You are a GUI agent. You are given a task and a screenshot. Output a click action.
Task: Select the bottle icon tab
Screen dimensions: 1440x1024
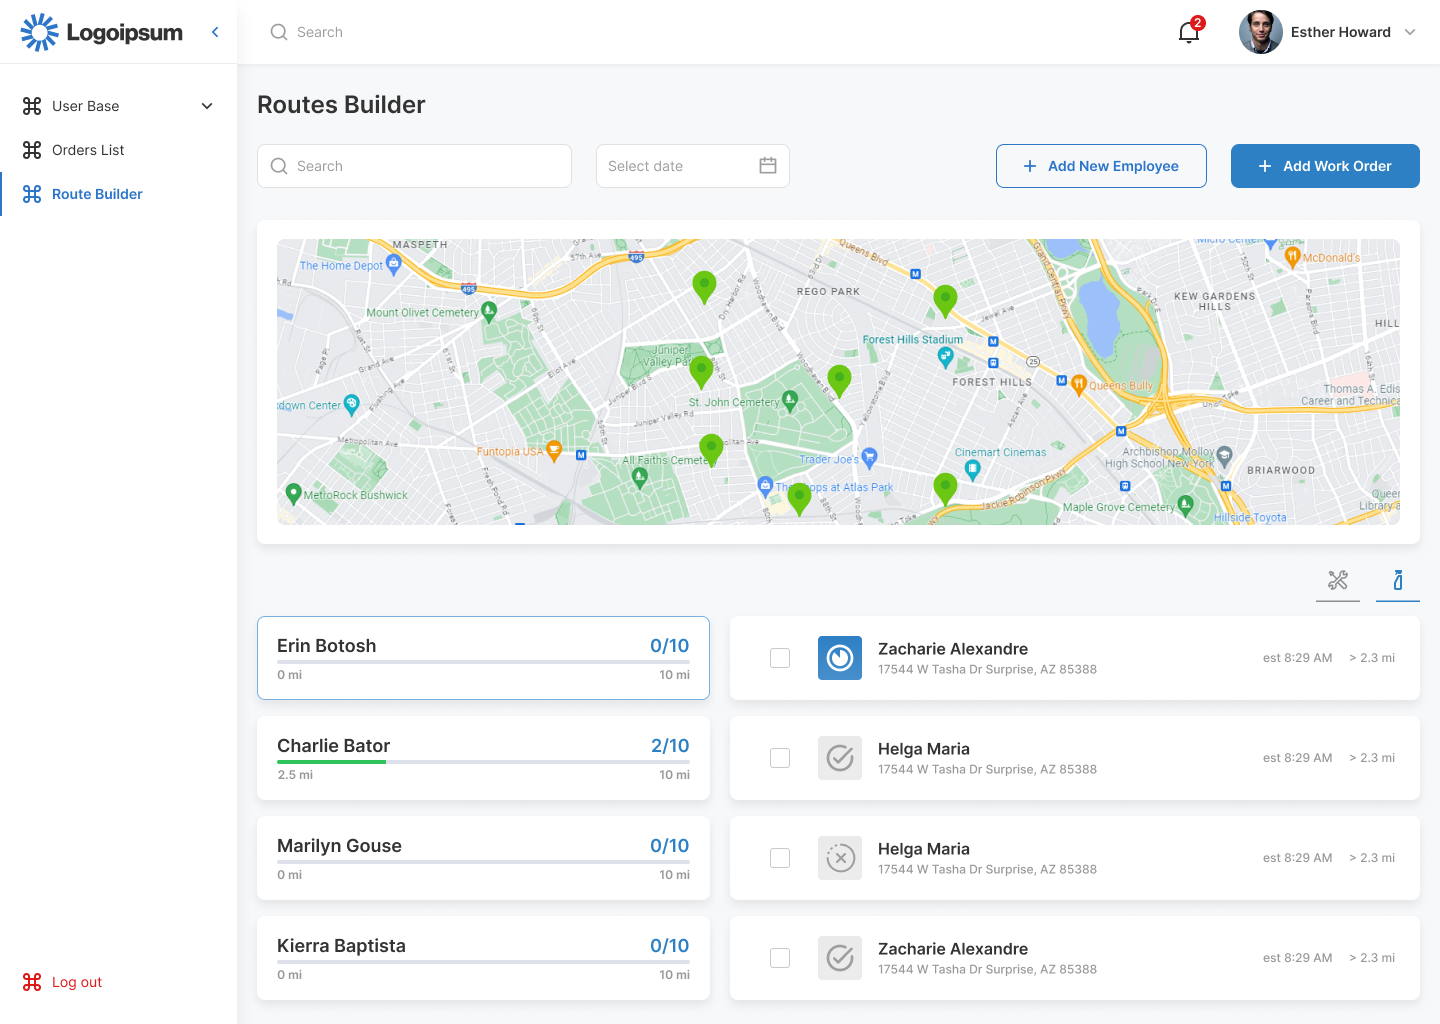[x=1397, y=580]
